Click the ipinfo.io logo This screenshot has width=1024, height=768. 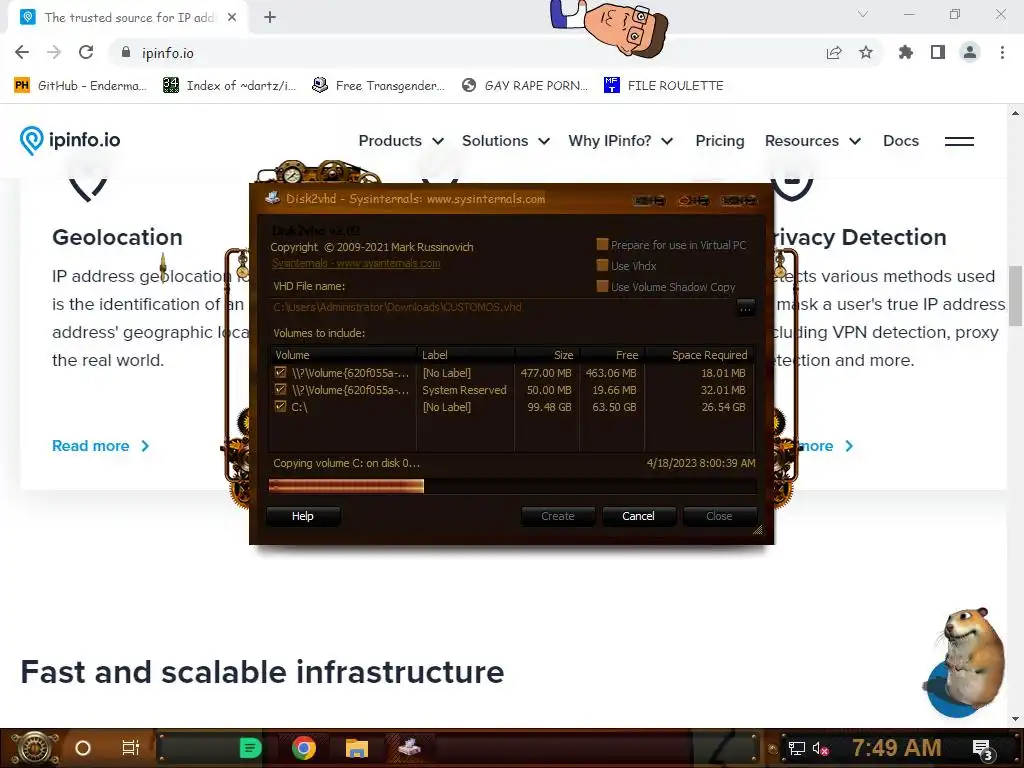pyautogui.click(x=70, y=140)
